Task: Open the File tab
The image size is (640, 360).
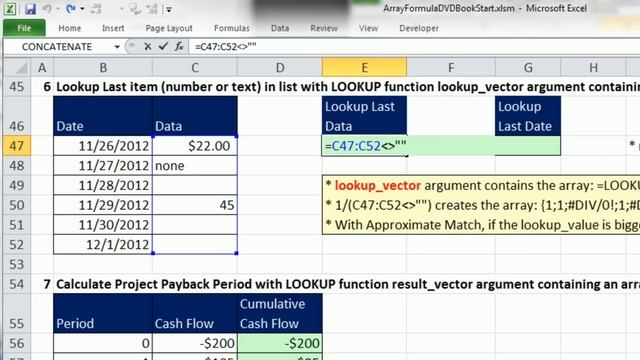Action: tap(24, 28)
